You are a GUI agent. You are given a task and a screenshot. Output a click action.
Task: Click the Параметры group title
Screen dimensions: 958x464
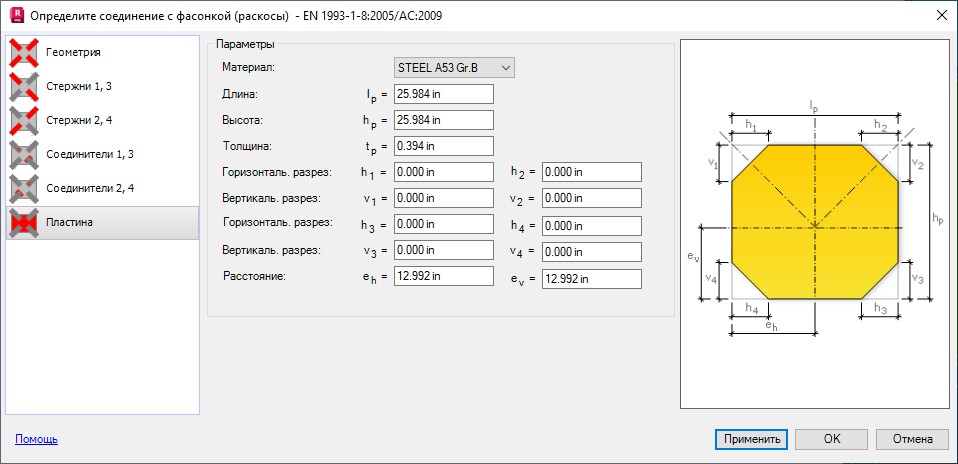pos(245,44)
